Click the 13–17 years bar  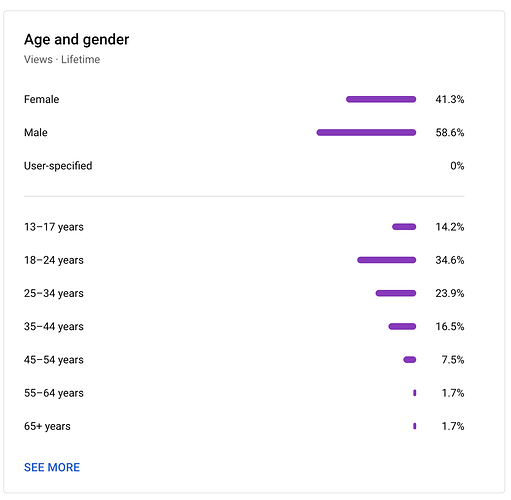click(404, 227)
